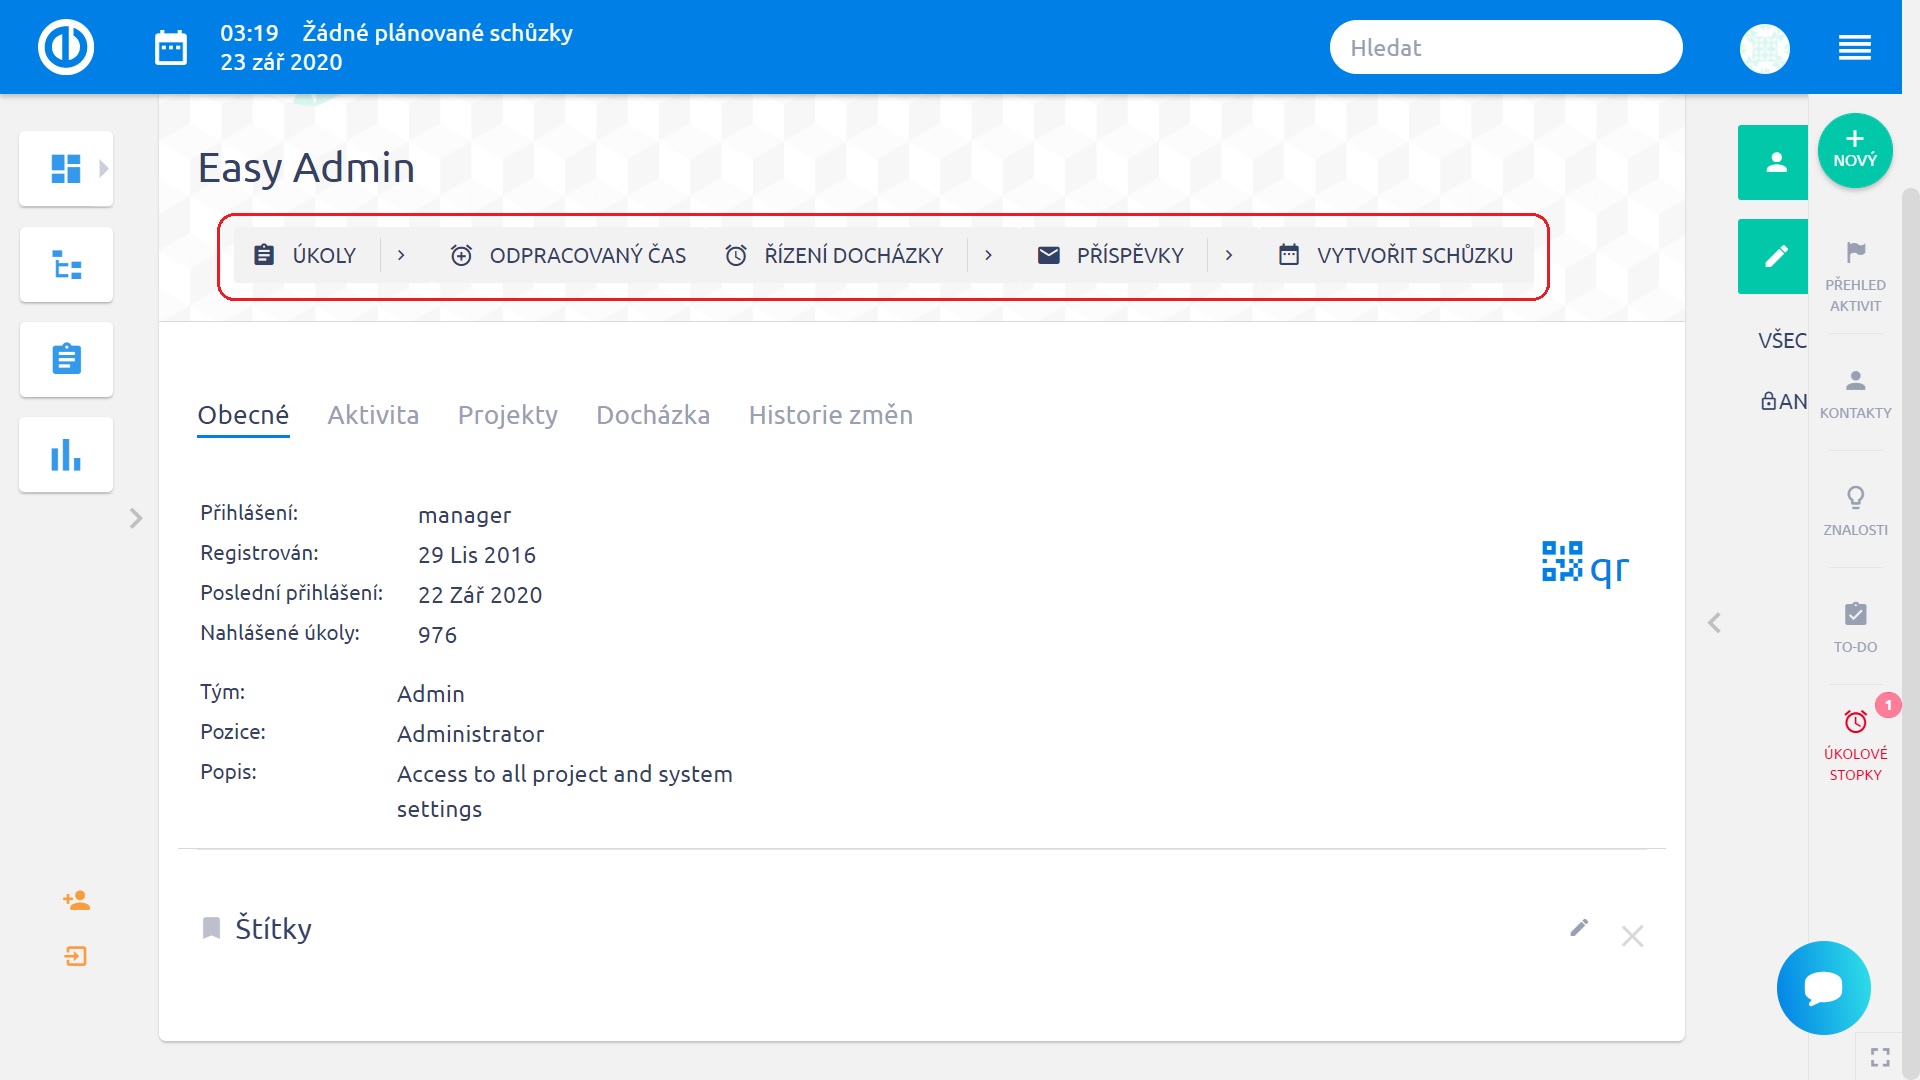The height and width of the screenshot is (1080, 1920).
Task: Open Úkolové stopky timer icon
Action: [1855, 722]
